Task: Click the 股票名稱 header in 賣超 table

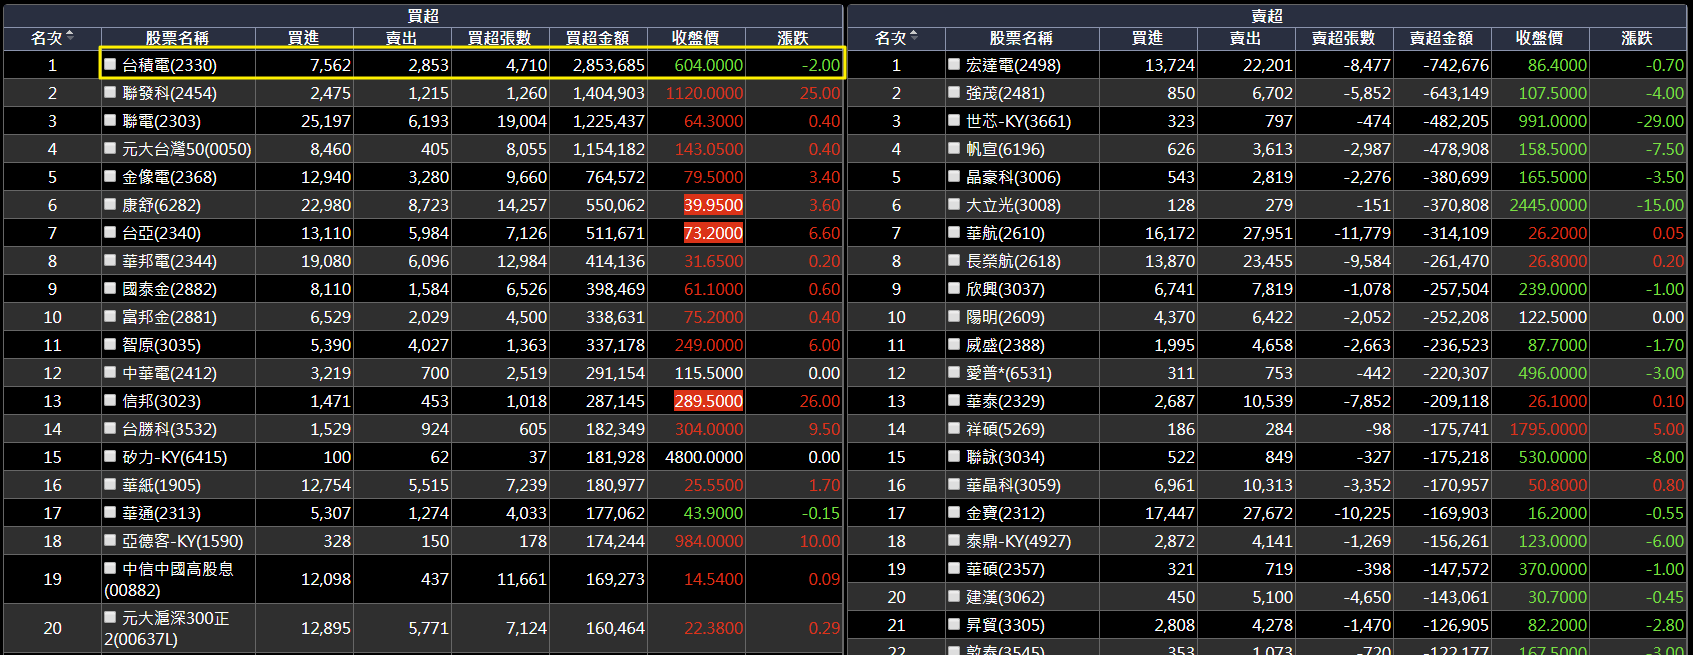Action: pos(1021,38)
